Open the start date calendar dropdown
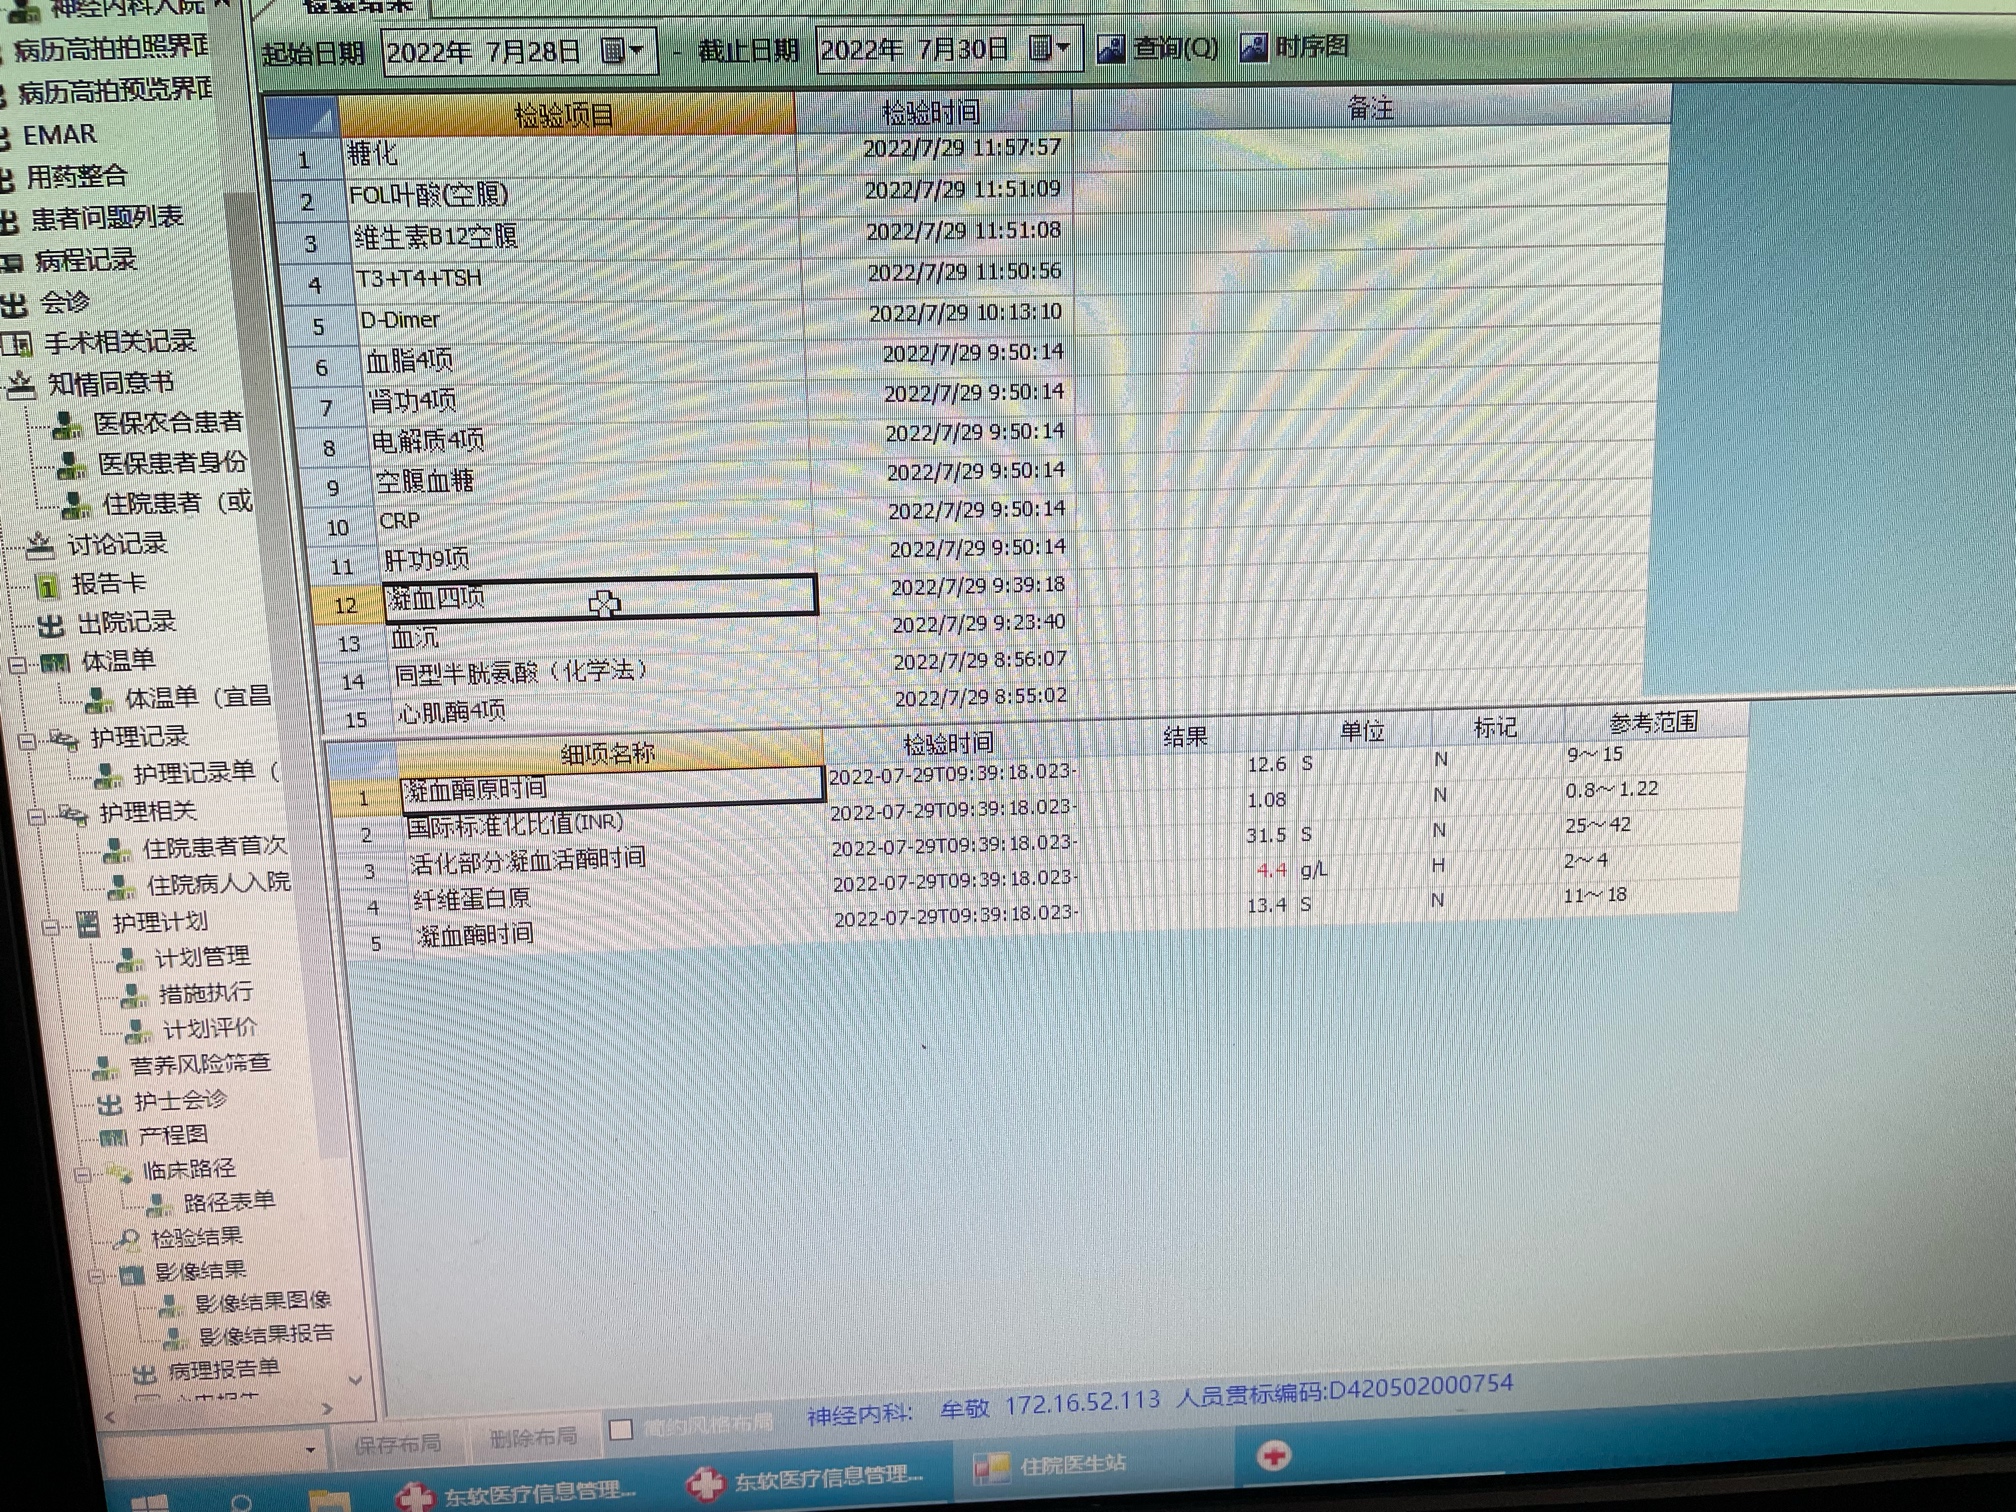This screenshot has height=1512, width=2016. pyautogui.click(x=622, y=50)
